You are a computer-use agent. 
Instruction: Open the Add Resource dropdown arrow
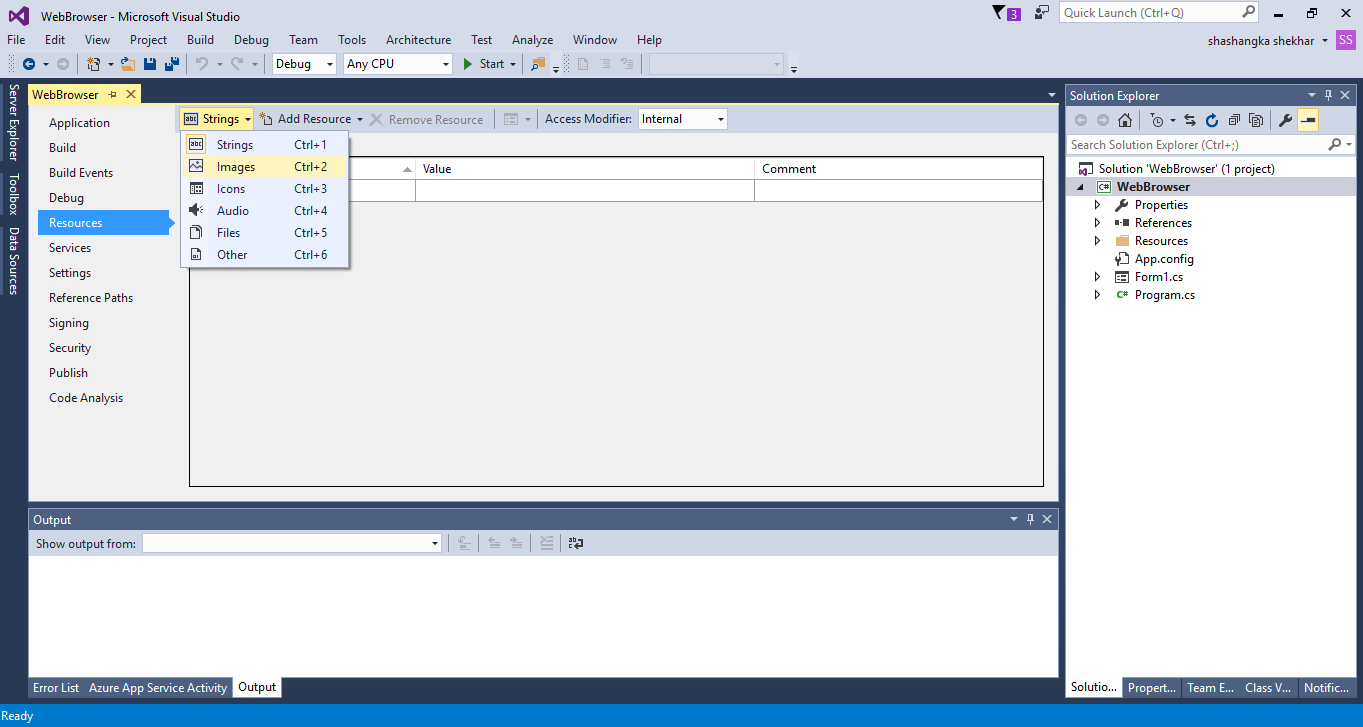(360, 119)
